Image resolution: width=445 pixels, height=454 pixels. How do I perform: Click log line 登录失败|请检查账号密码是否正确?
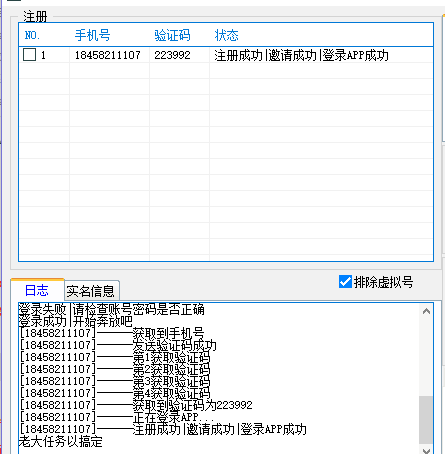pos(111,309)
